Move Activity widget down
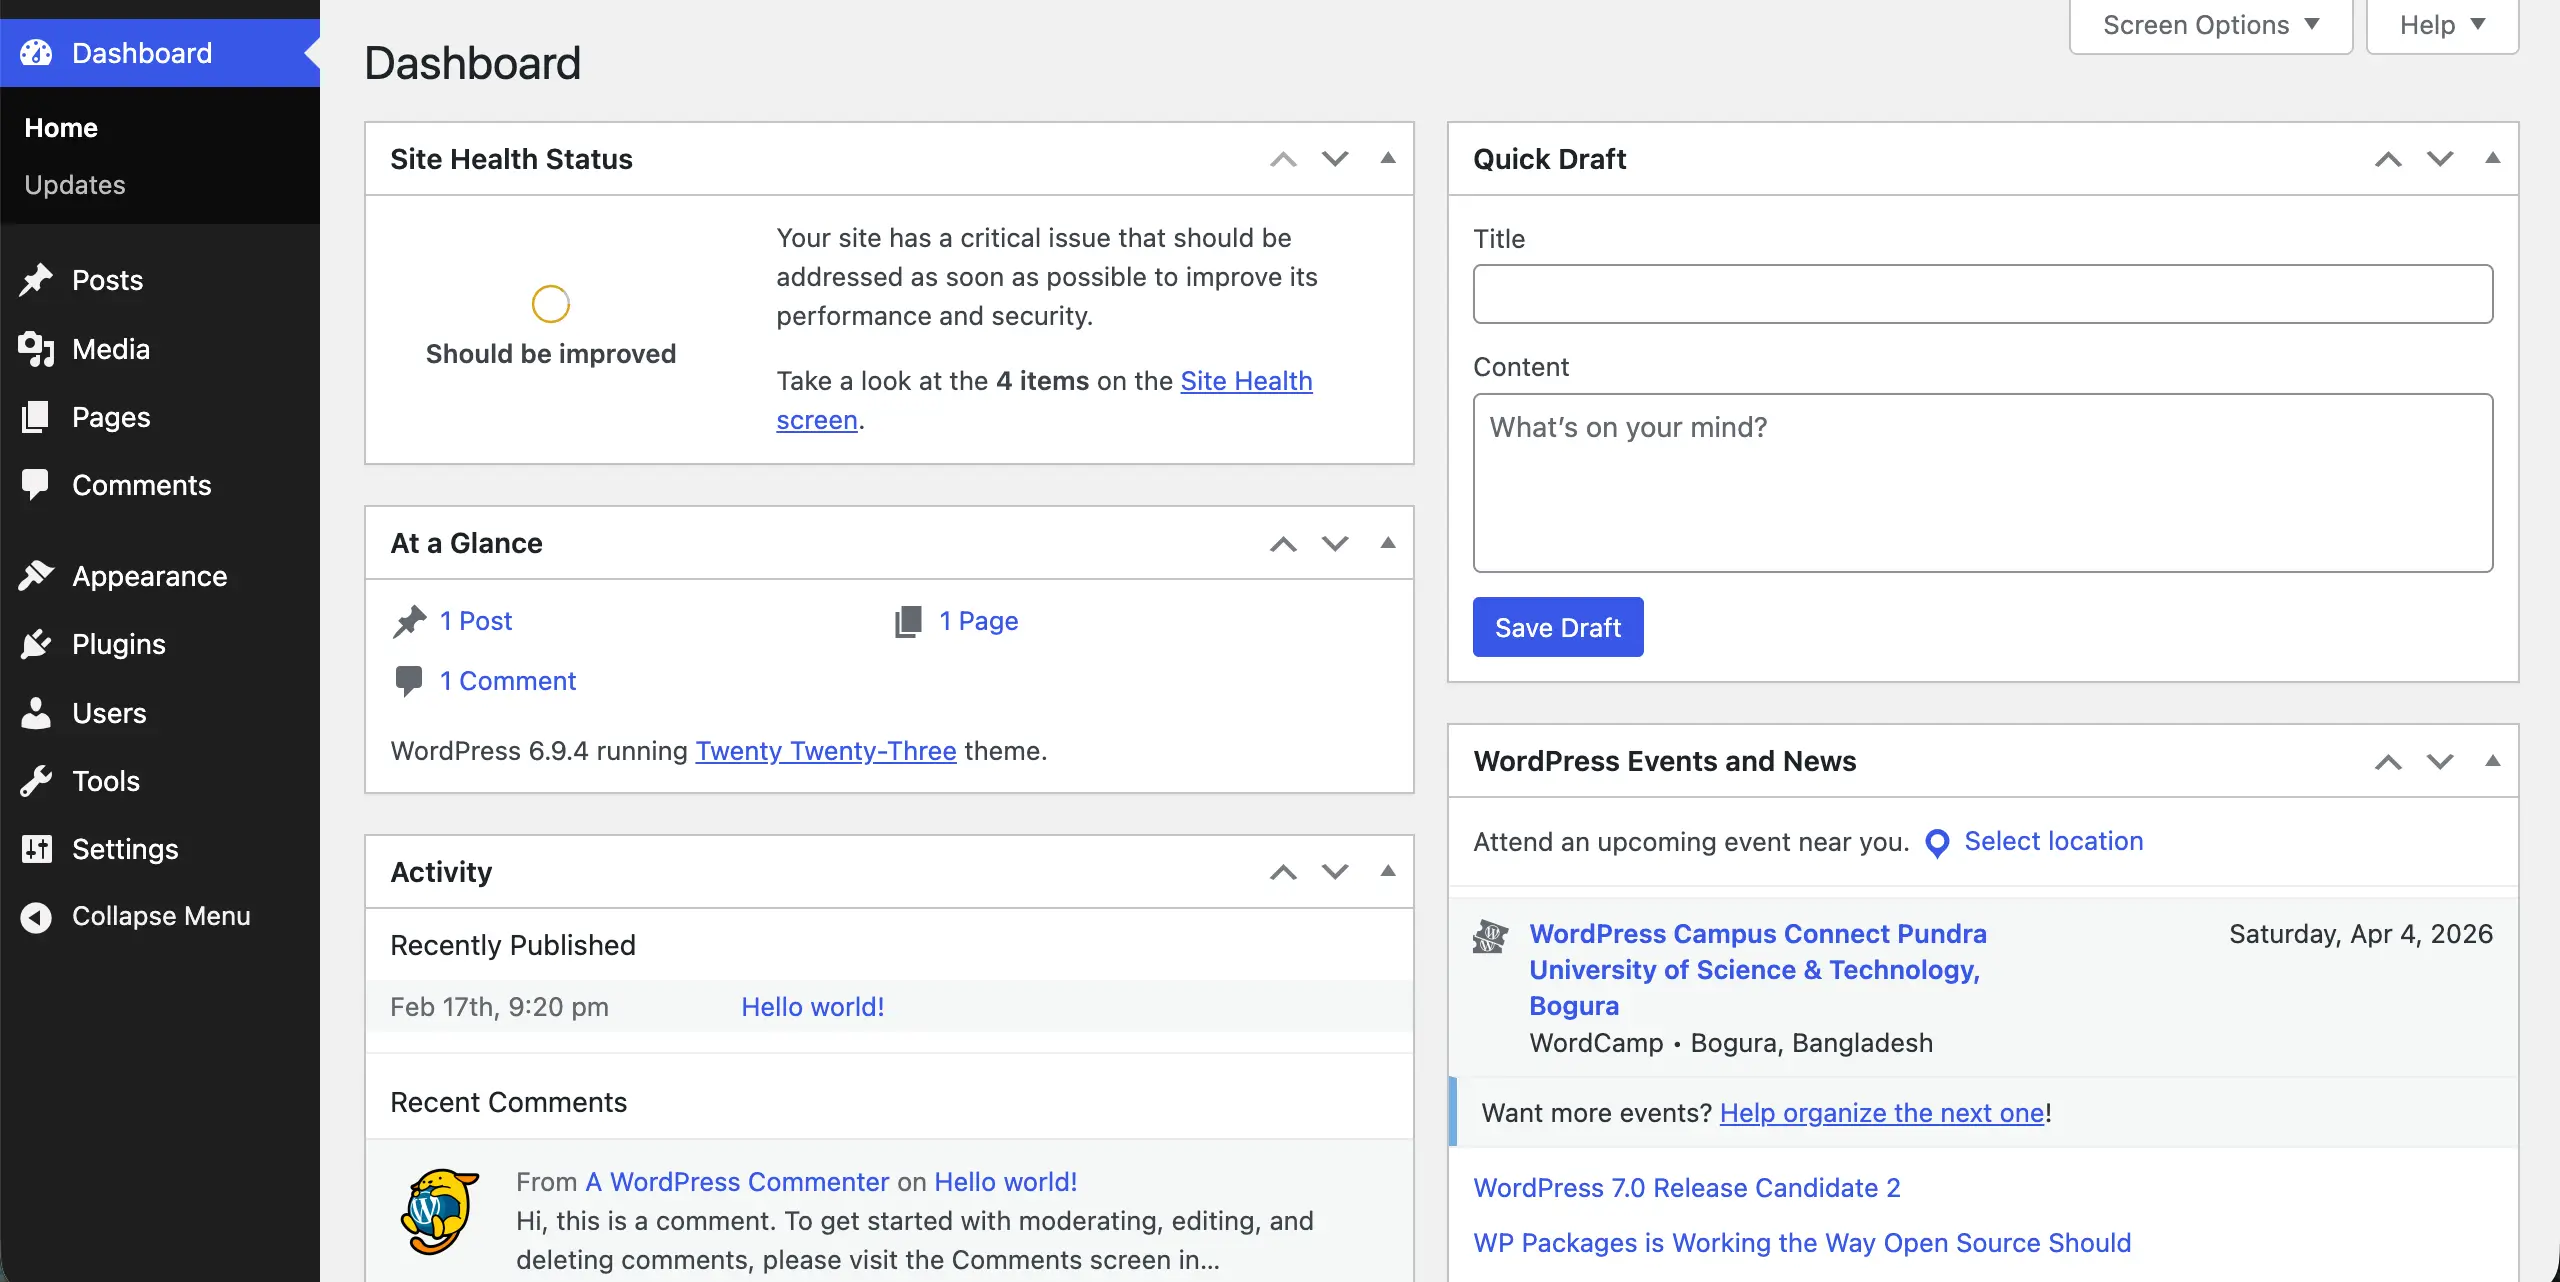 pos(1335,872)
